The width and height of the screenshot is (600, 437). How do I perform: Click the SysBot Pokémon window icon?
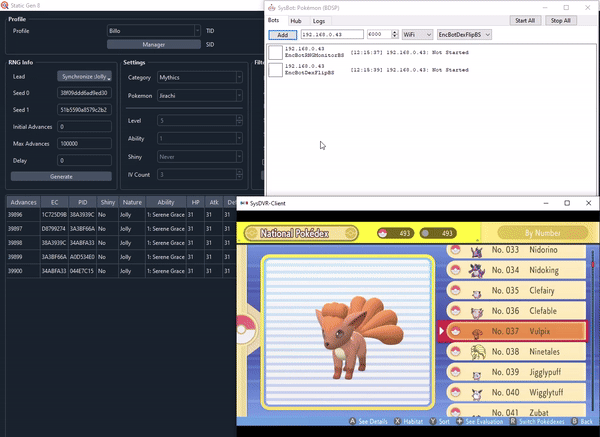tap(271, 8)
